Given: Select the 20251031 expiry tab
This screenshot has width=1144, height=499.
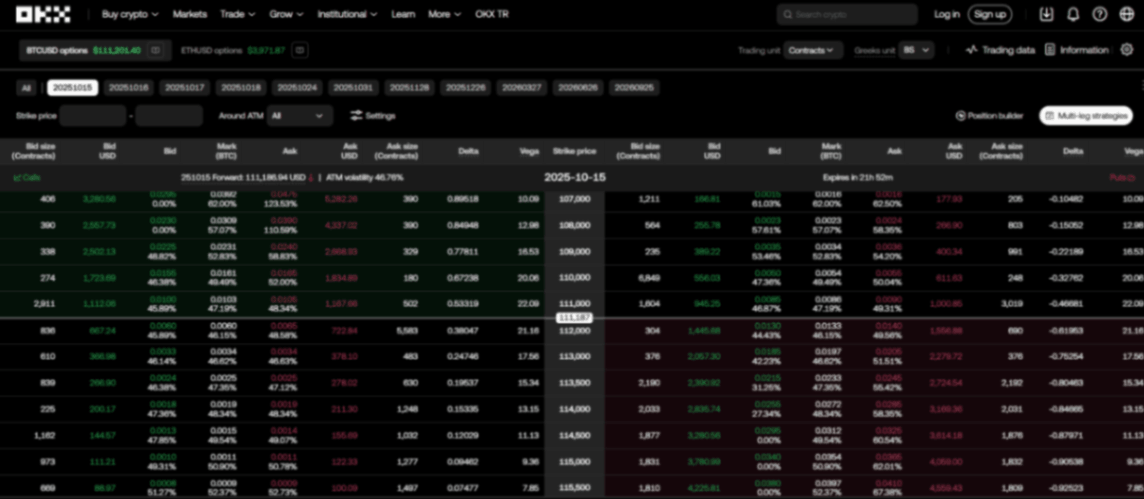Looking at the screenshot, I should coord(353,88).
